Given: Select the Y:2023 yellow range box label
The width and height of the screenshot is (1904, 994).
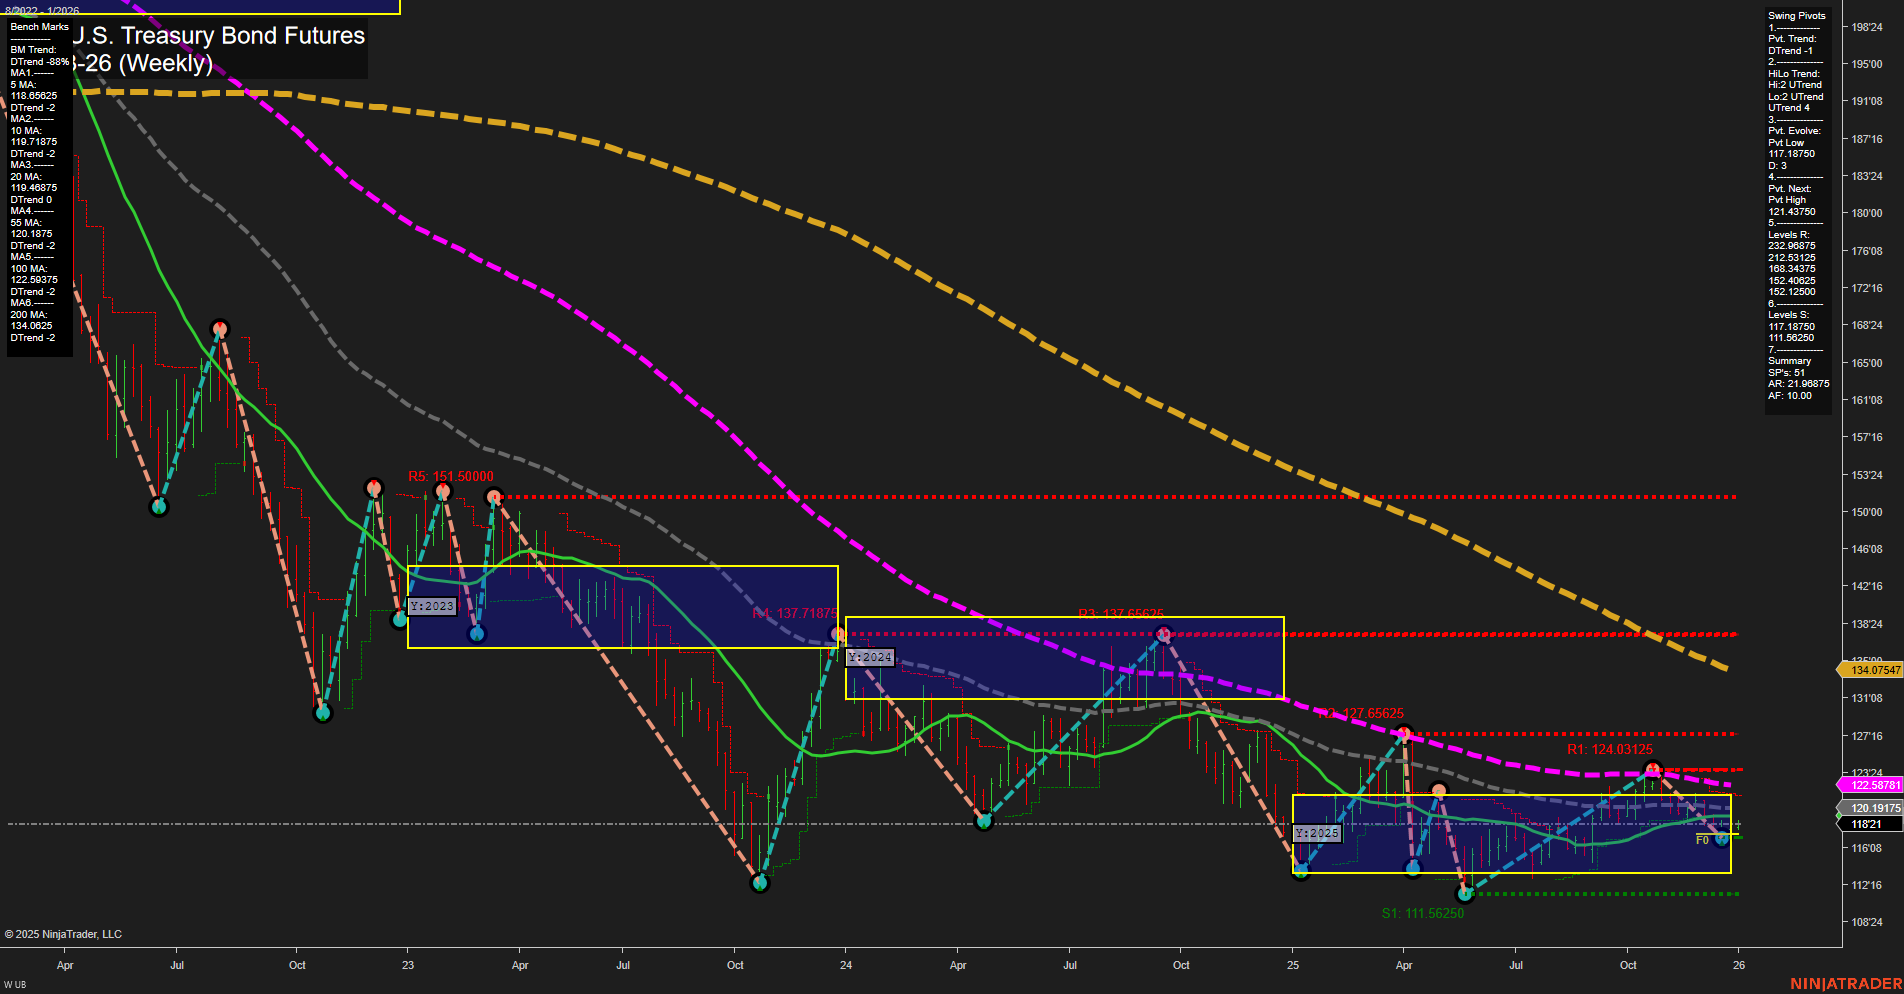Looking at the screenshot, I should tap(432, 605).
